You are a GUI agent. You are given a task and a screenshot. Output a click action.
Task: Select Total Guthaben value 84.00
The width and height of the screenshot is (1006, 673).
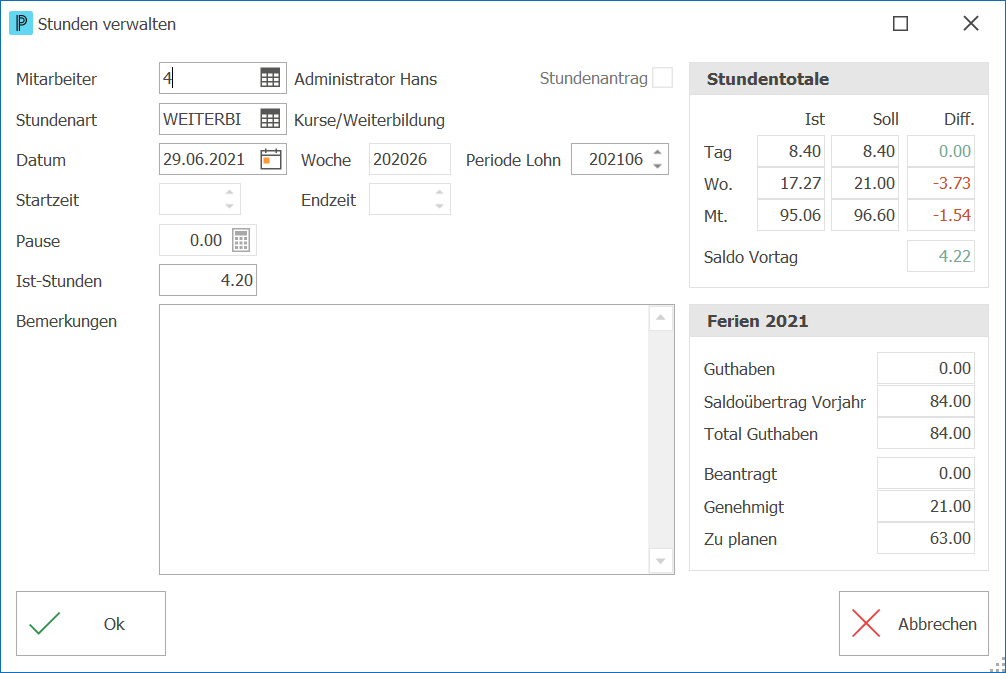926,434
